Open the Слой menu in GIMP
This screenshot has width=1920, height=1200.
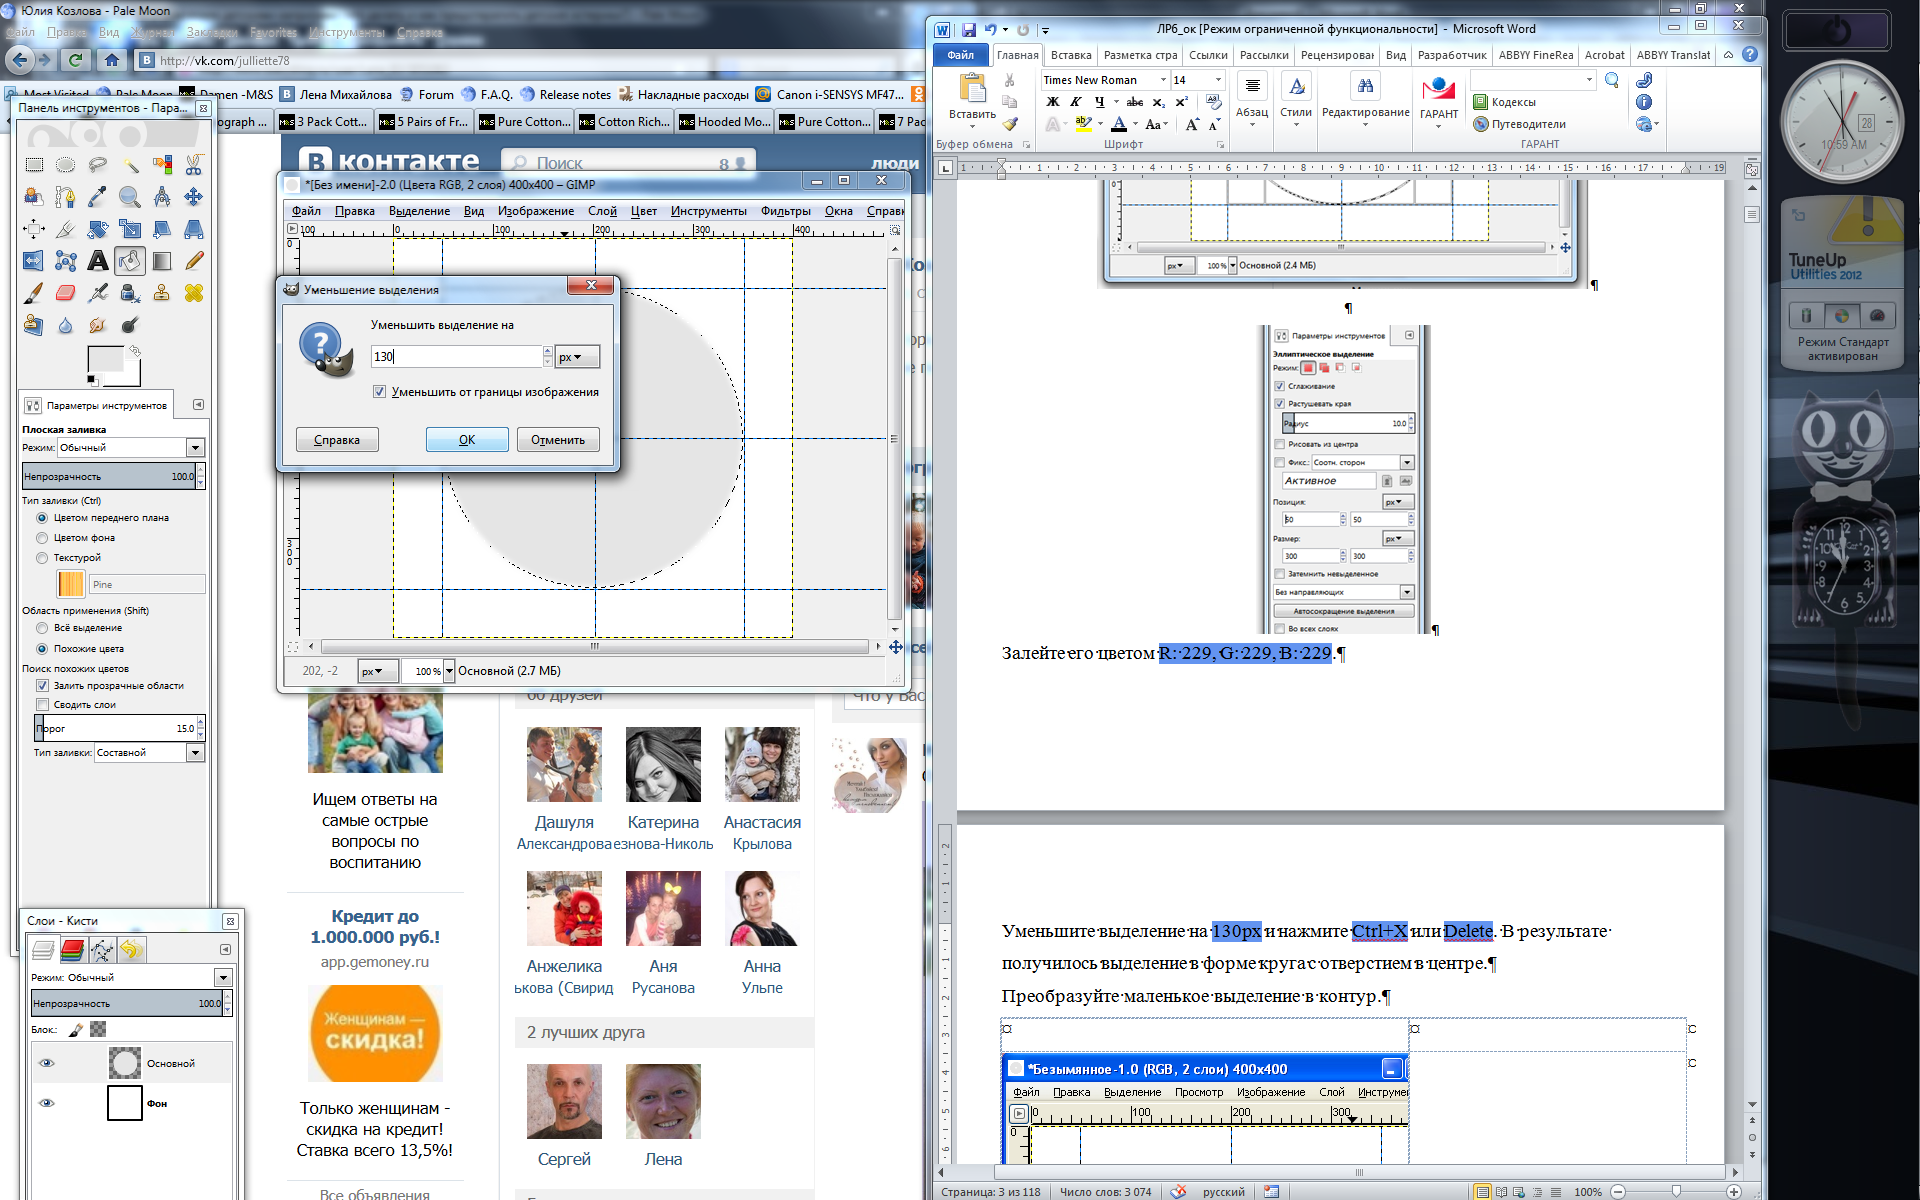(x=602, y=211)
